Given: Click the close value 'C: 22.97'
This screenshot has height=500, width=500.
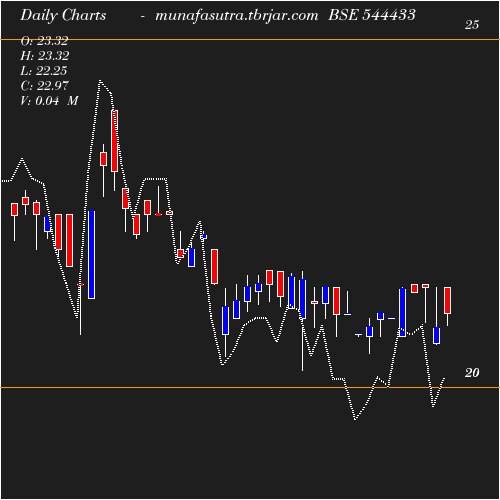Looking at the screenshot, I should (44, 86).
